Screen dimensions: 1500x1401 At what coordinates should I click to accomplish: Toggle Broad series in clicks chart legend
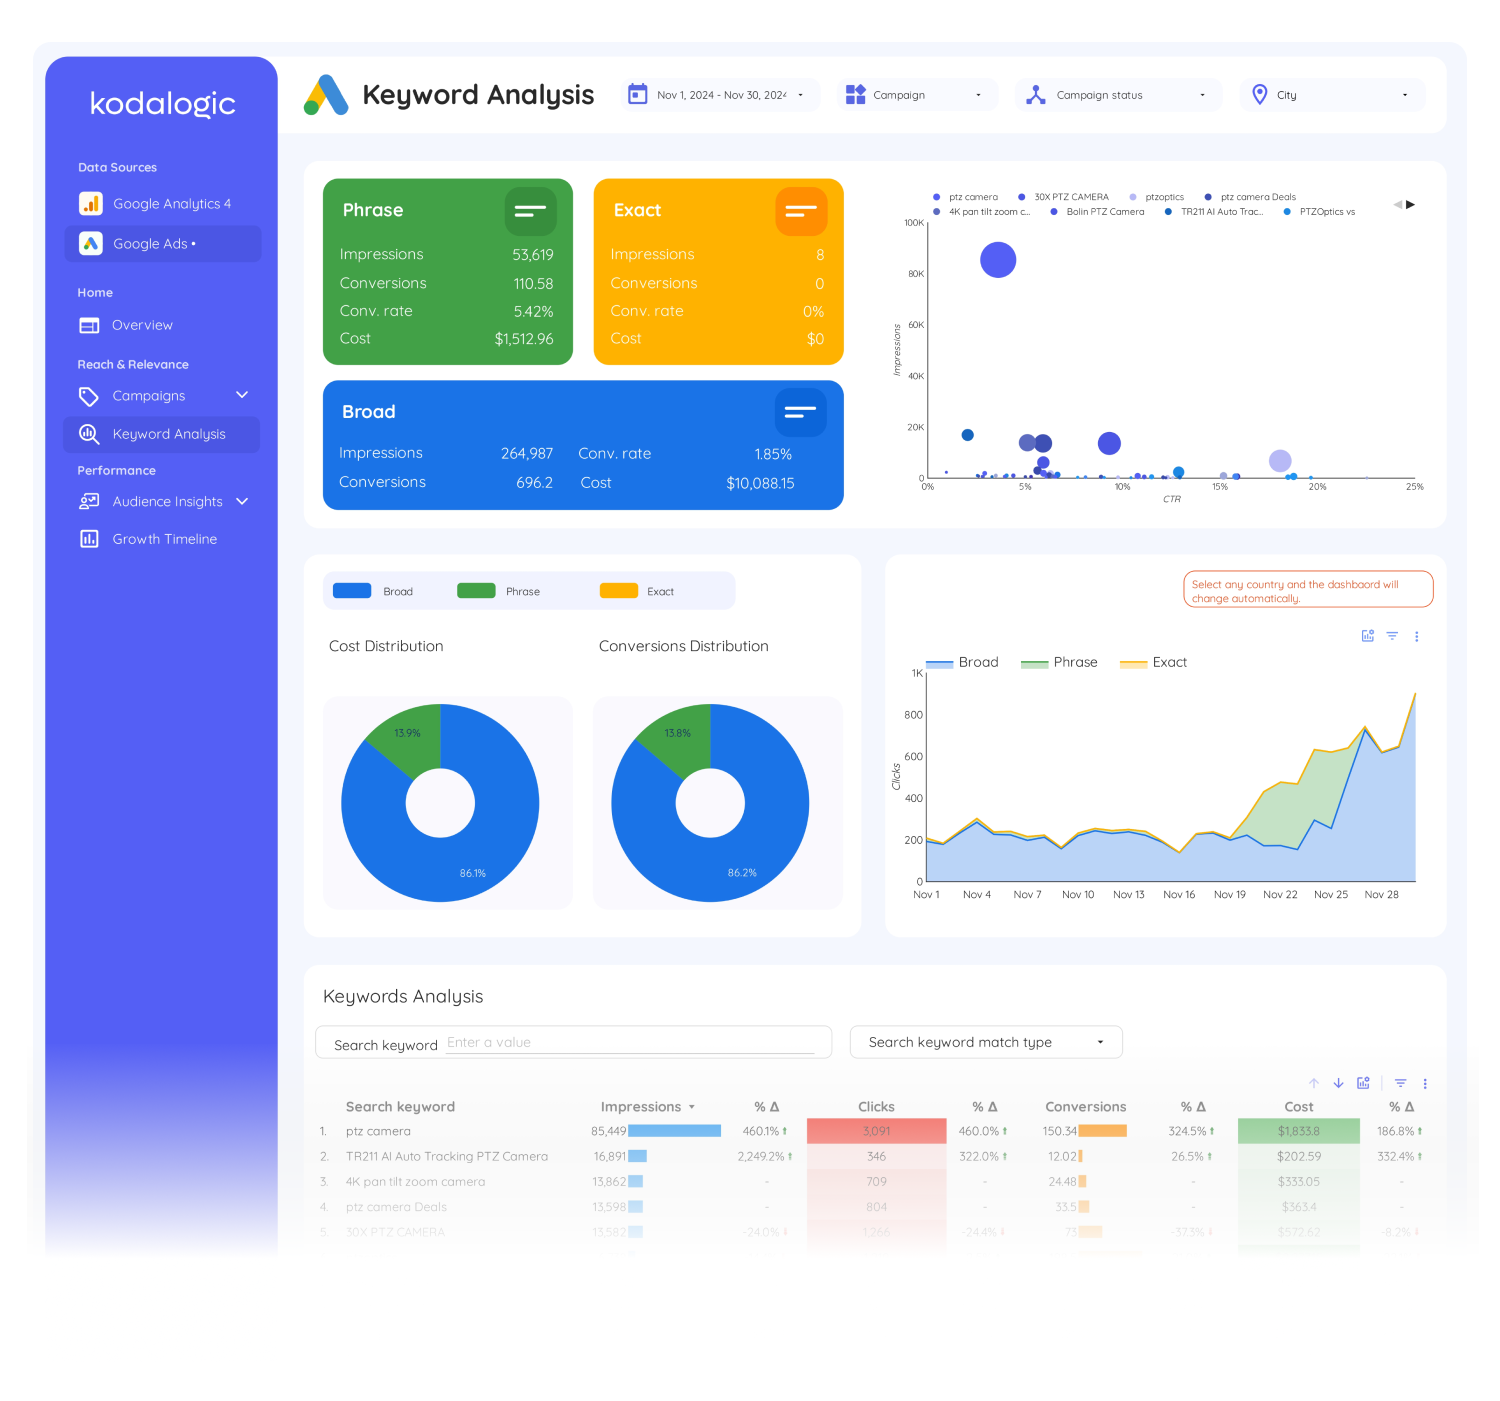(x=962, y=662)
